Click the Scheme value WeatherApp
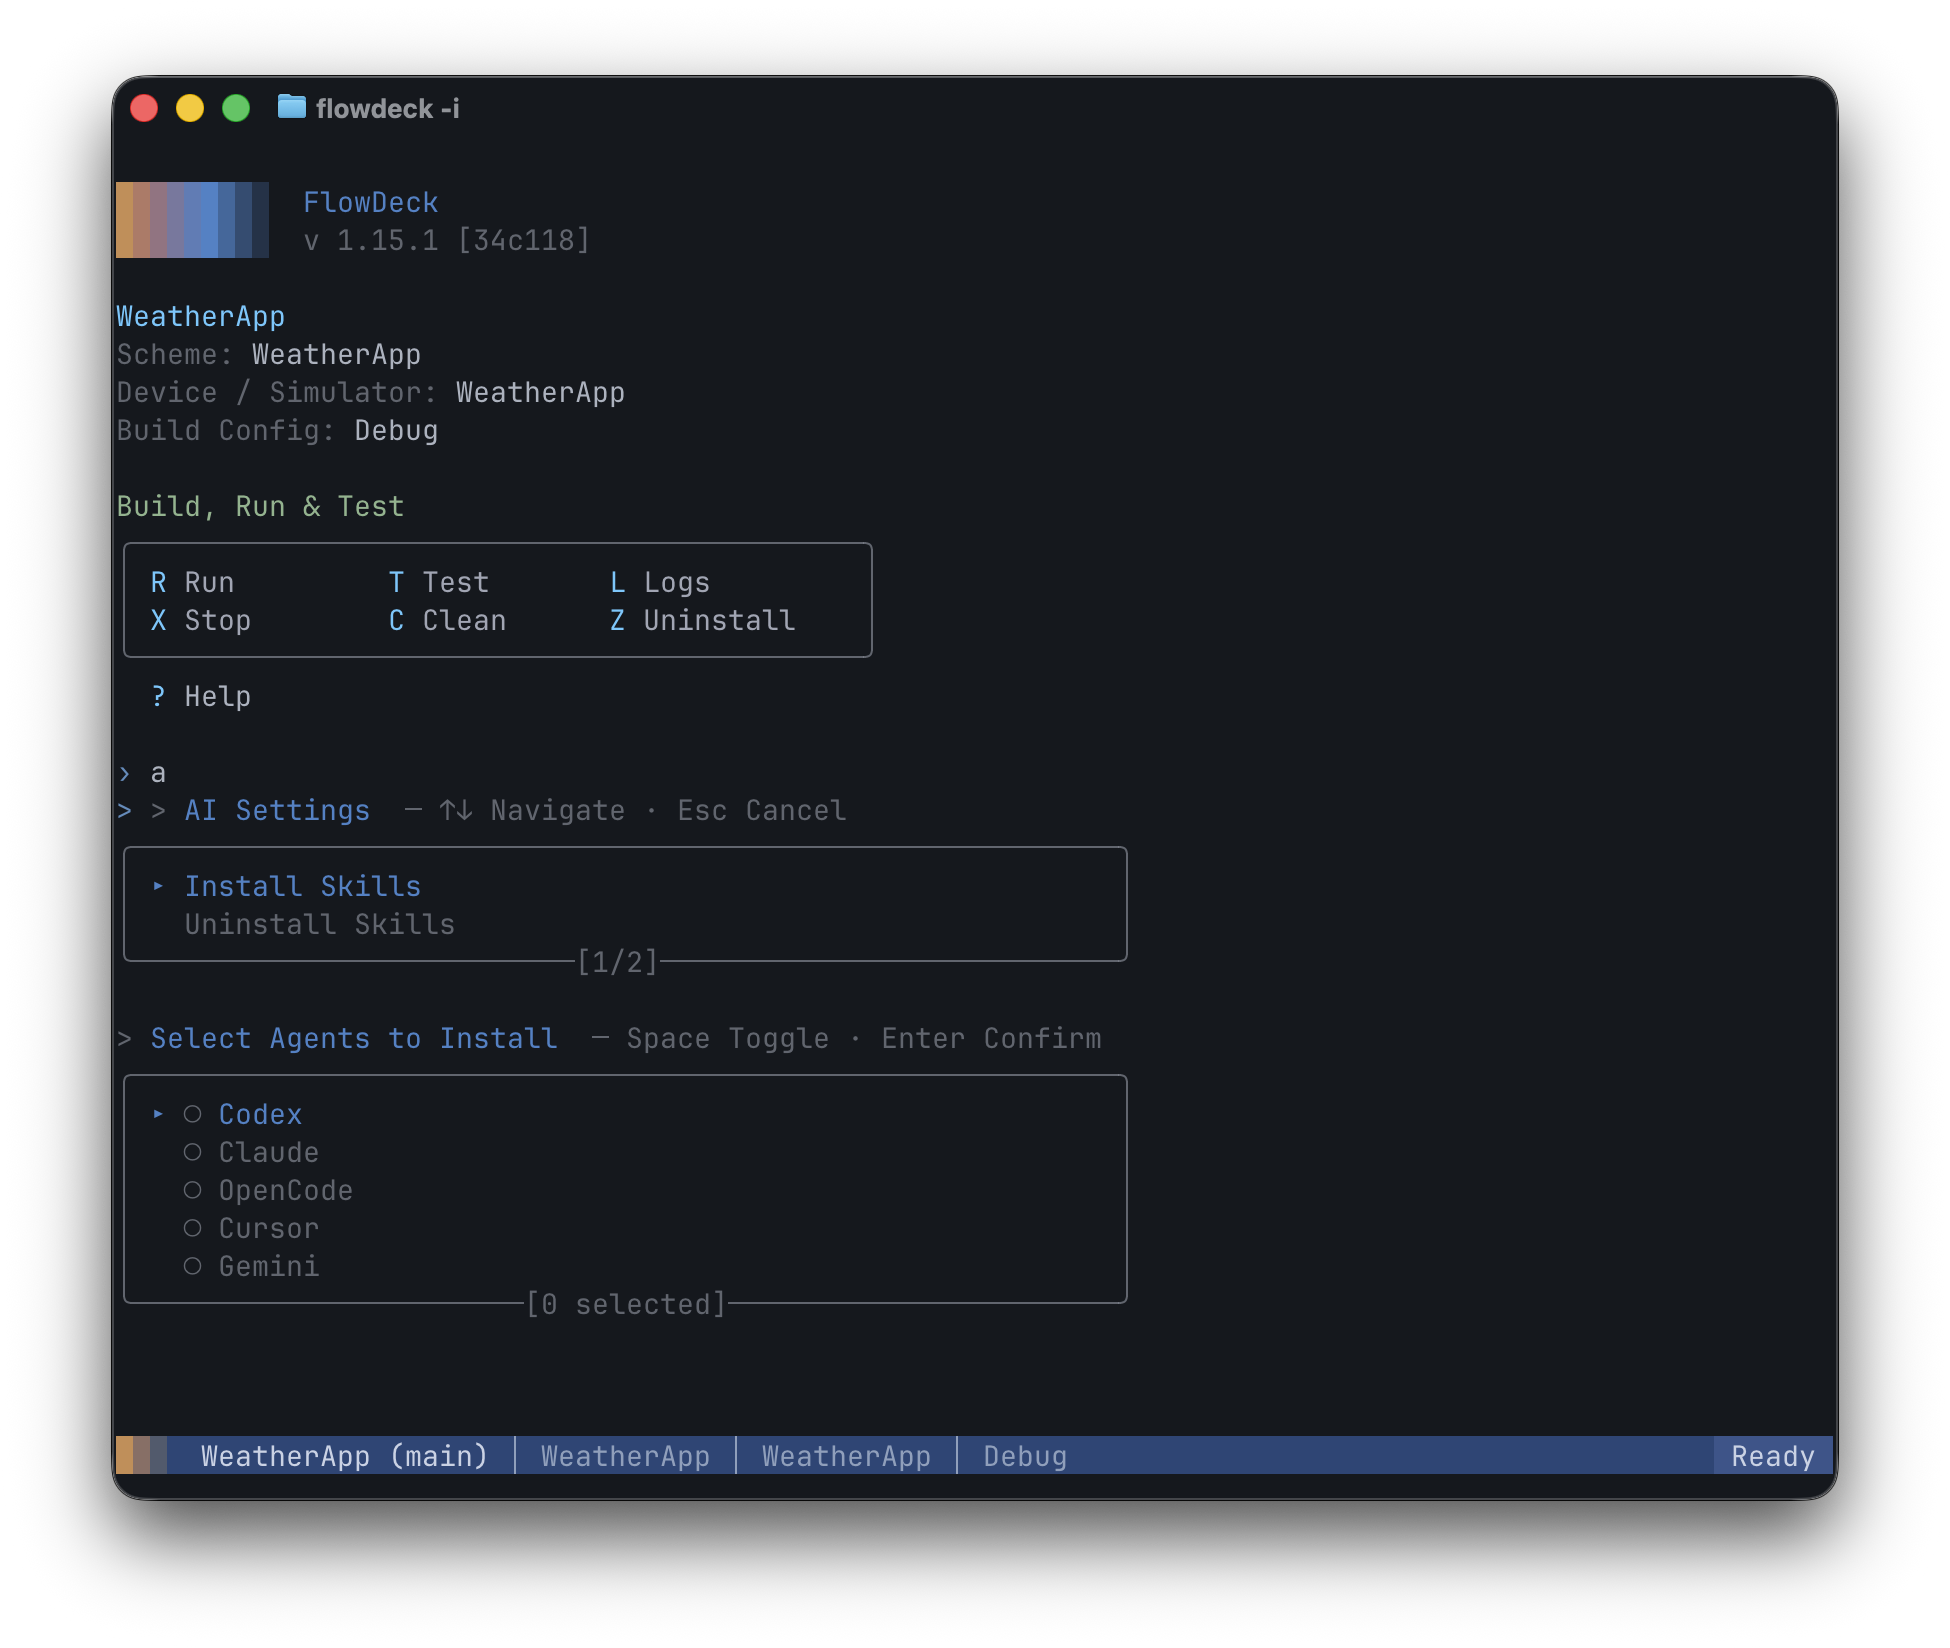Image resolution: width=1950 pixels, height=1648 pixels. point(336,355)
